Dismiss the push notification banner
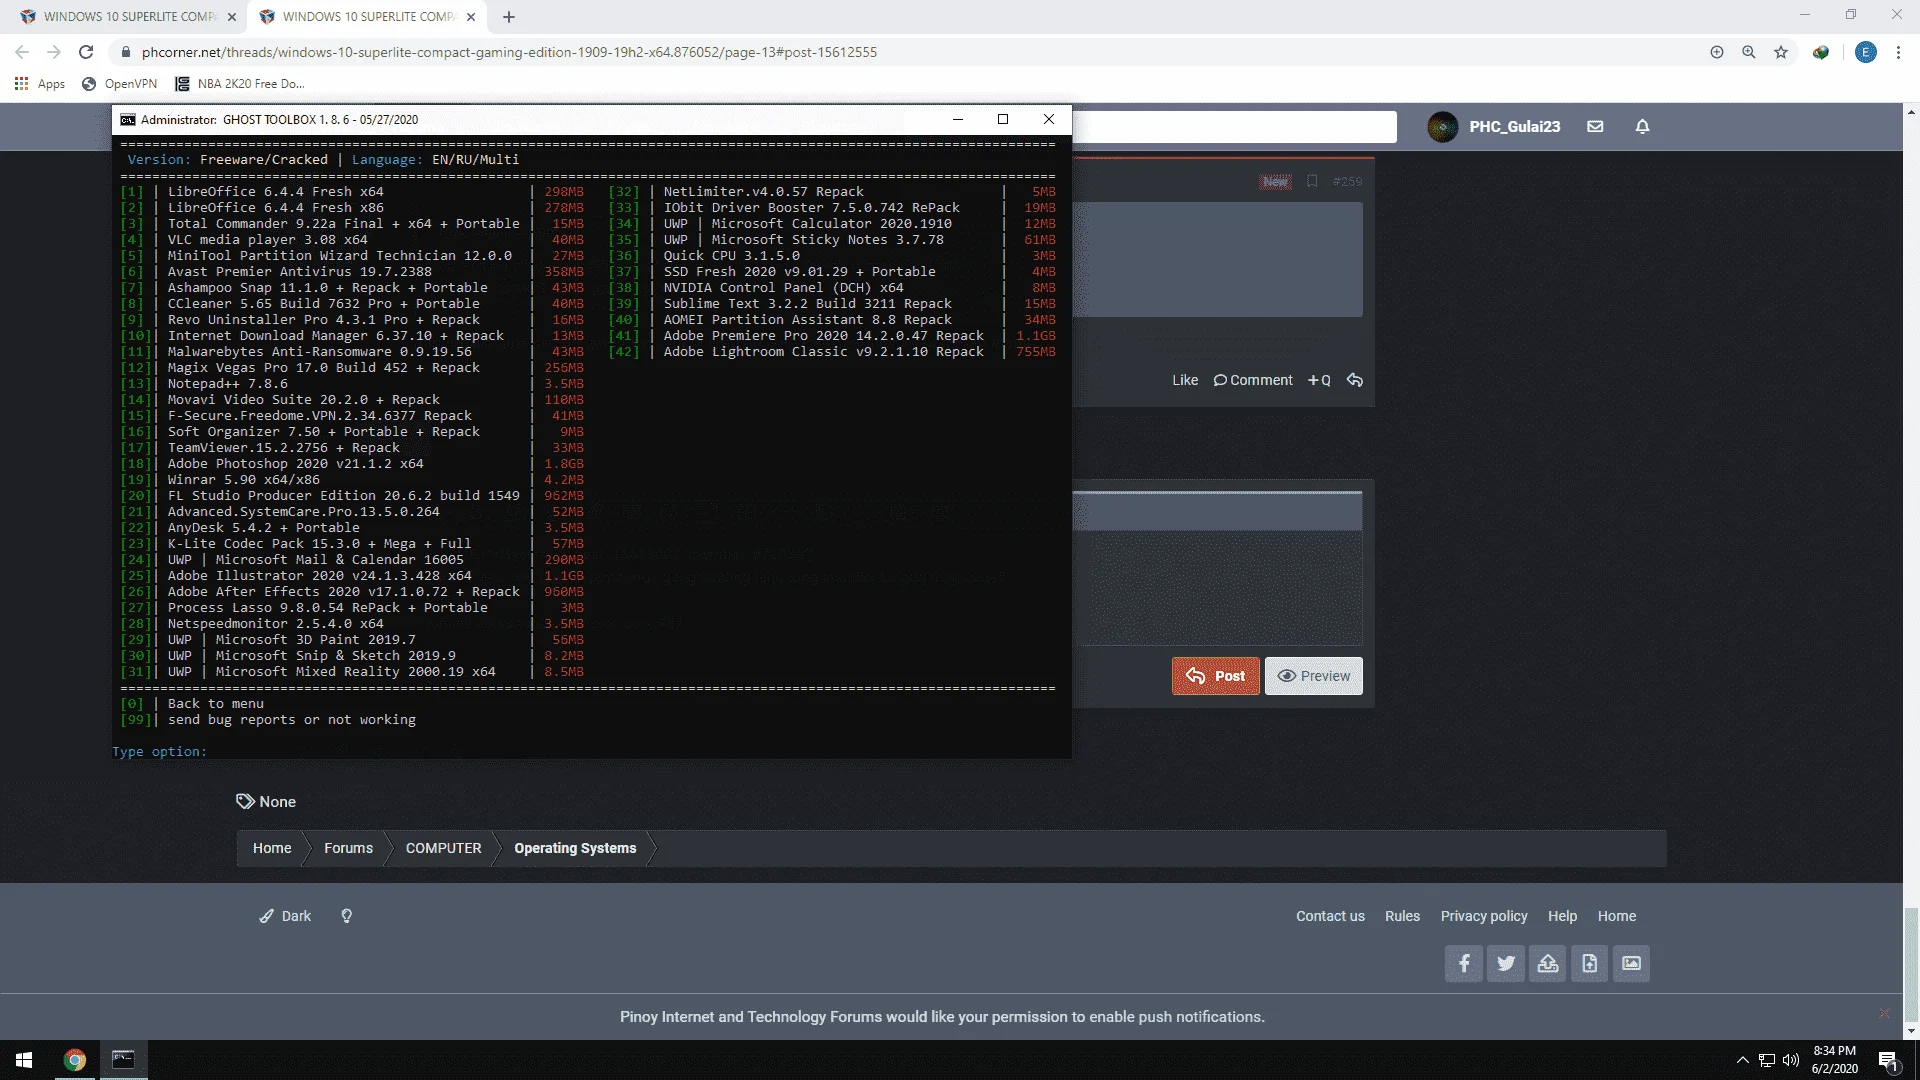This screenshot has height=1080, width=1920. pyautogui.click(x=1884, y=1013)
